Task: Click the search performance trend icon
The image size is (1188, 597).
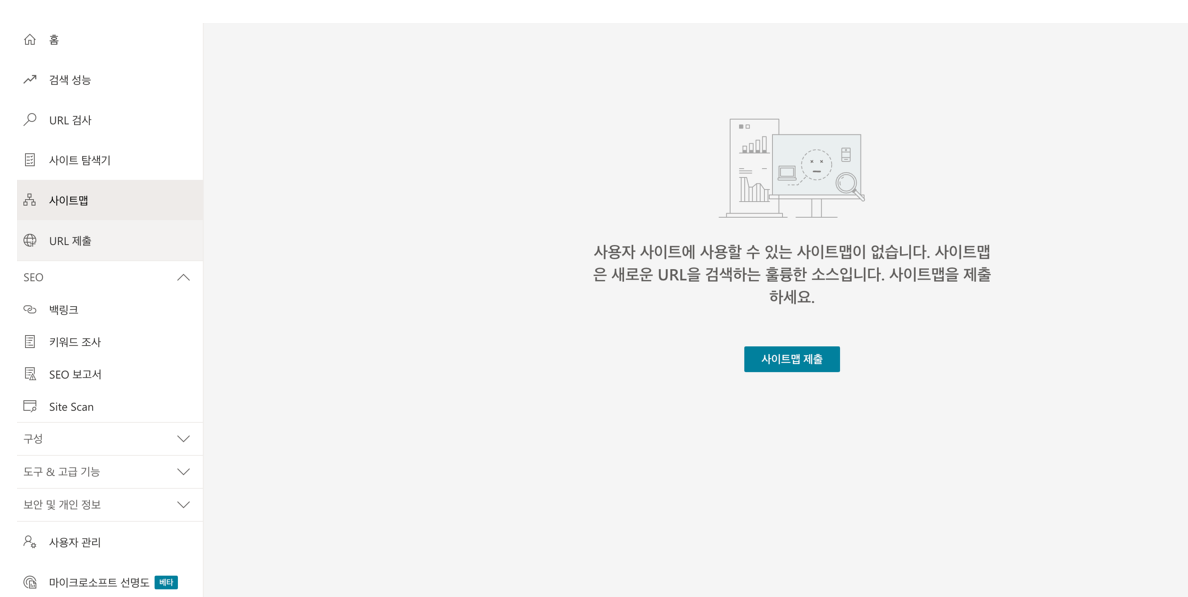Action: pyautogui.click(x=30, y=80)
